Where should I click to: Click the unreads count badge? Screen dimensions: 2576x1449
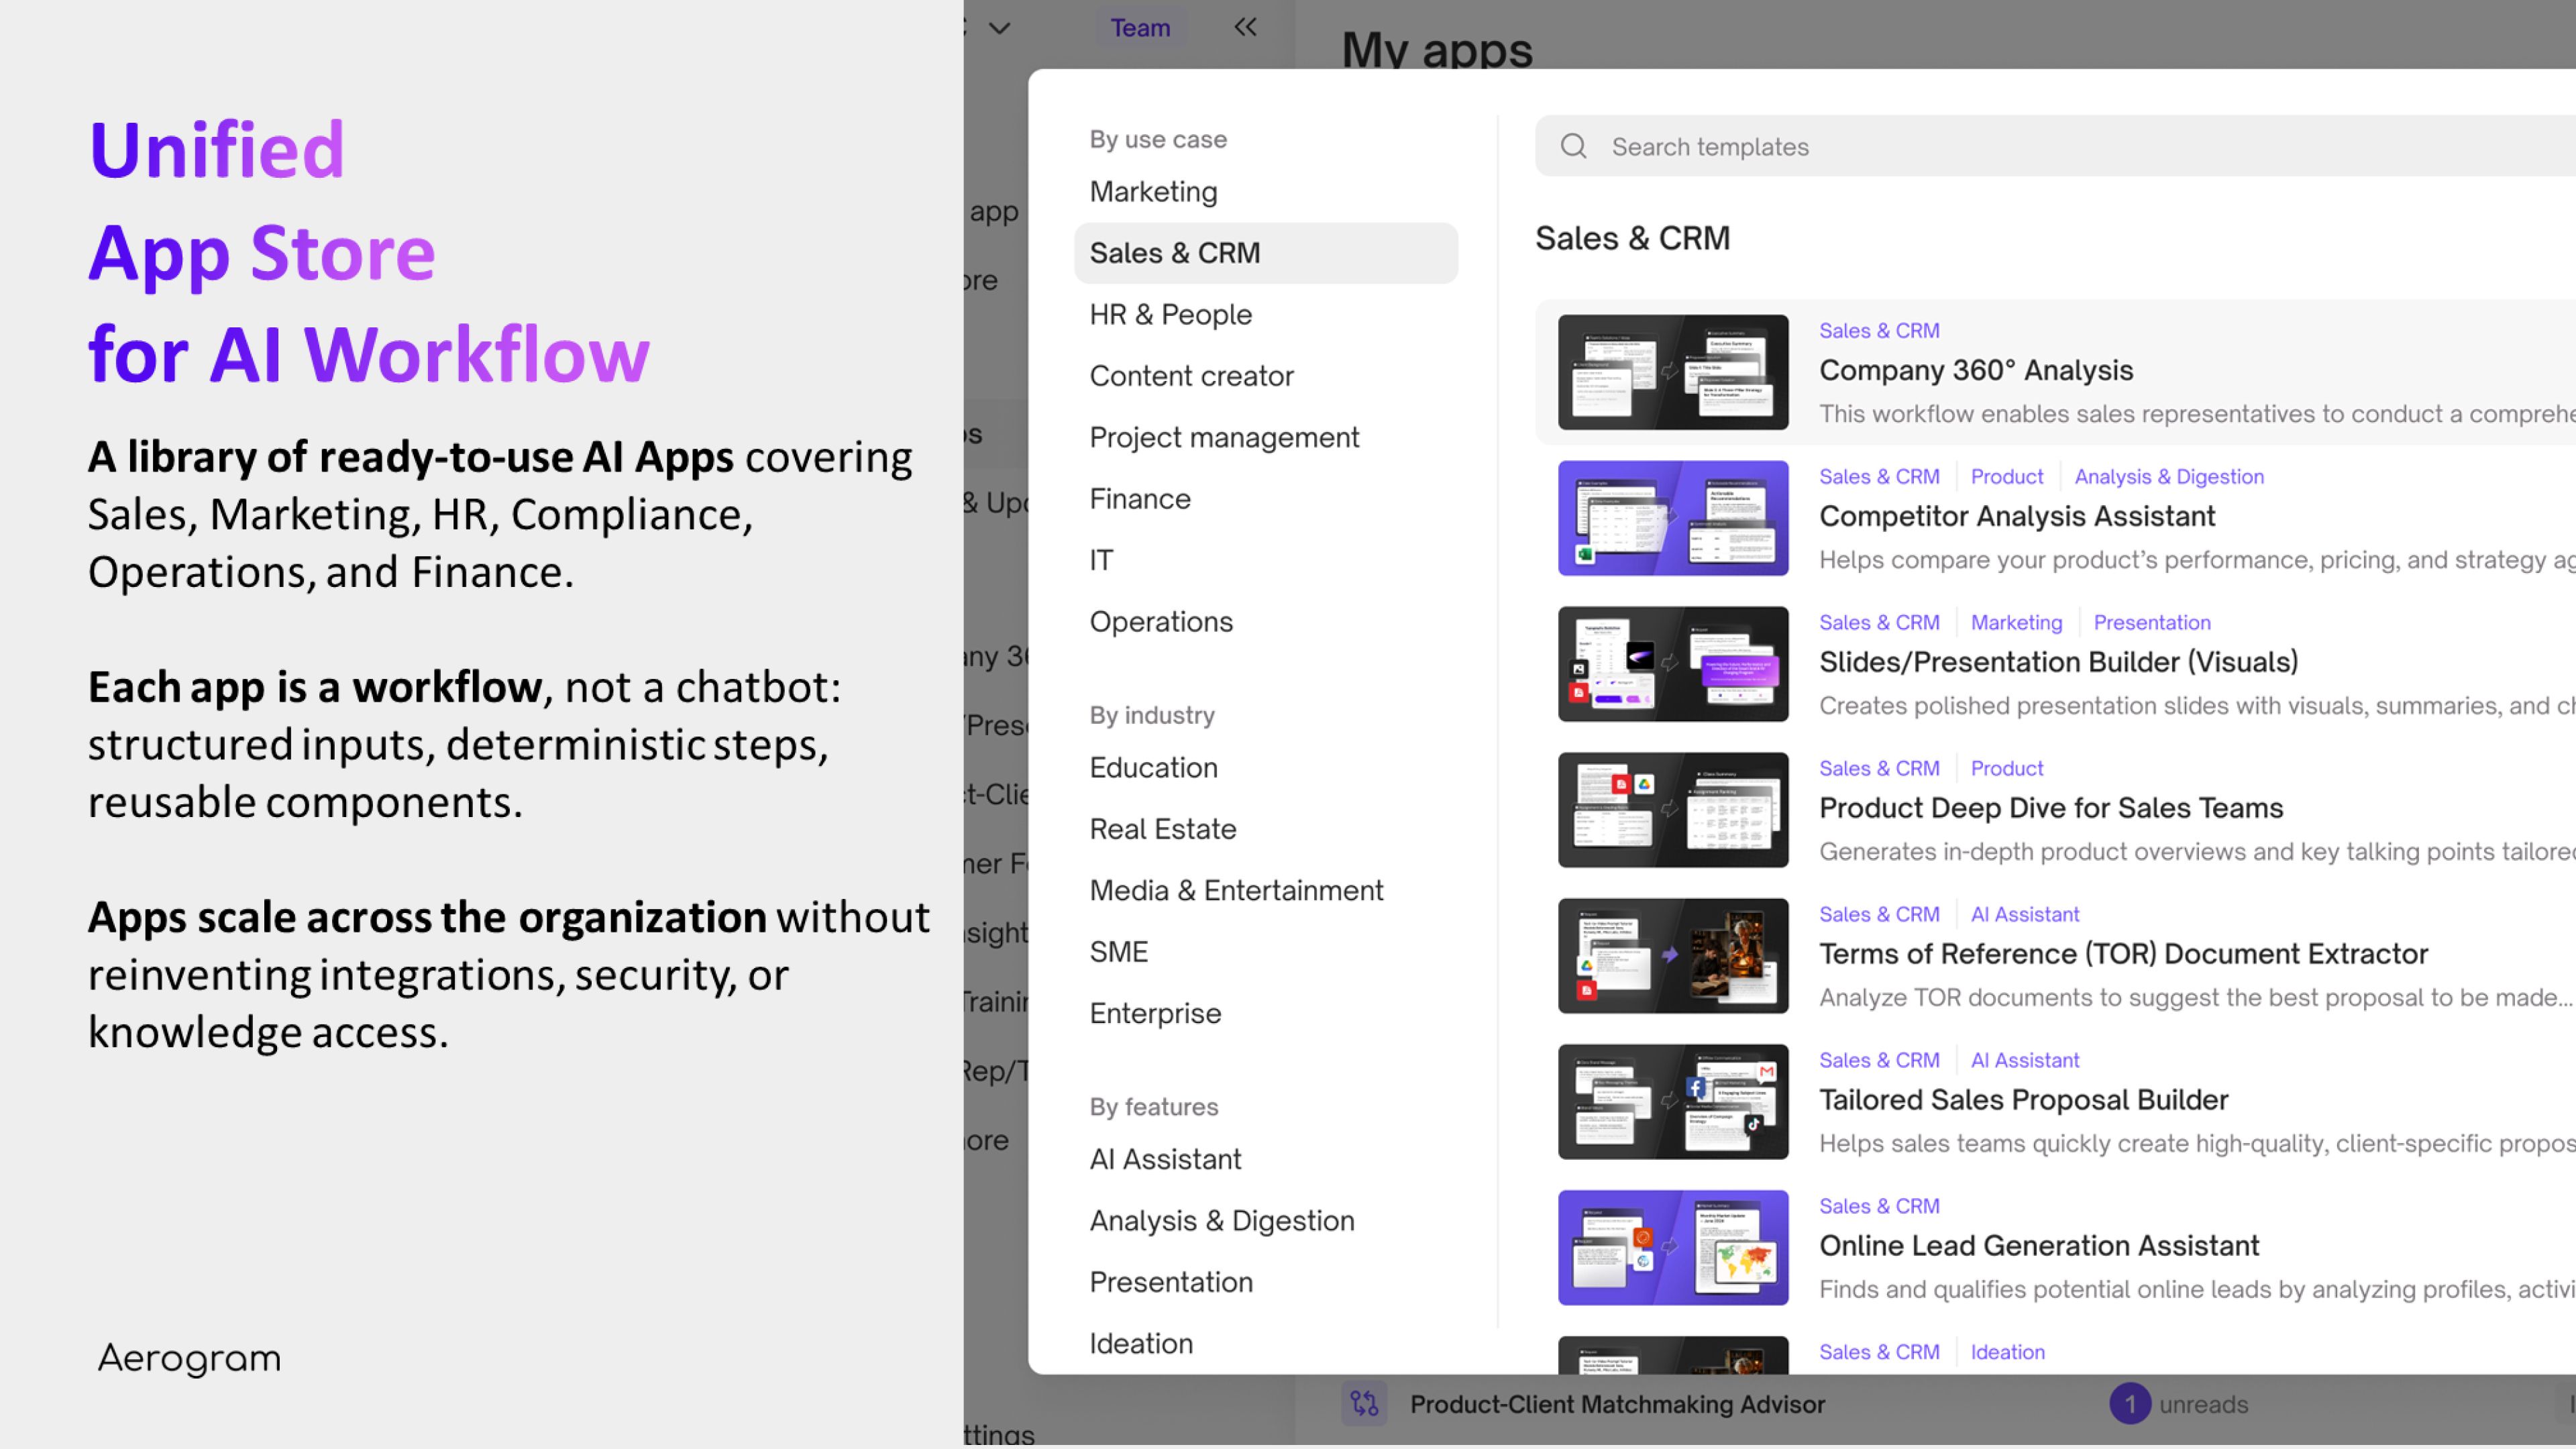point(2129,1404)
